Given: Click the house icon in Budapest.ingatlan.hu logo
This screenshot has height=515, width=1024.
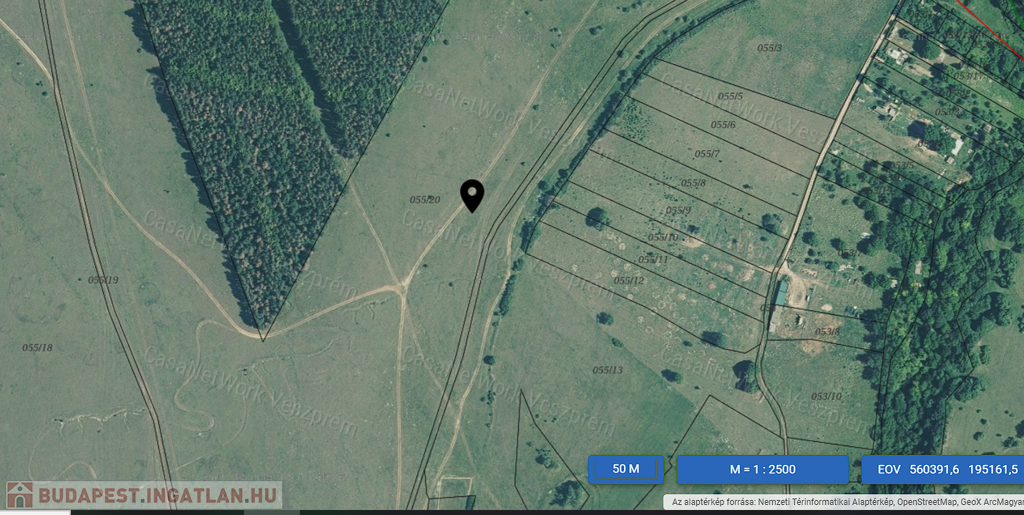Looking at the screenshot, I should pyautogui.click(x=20, y=495).
